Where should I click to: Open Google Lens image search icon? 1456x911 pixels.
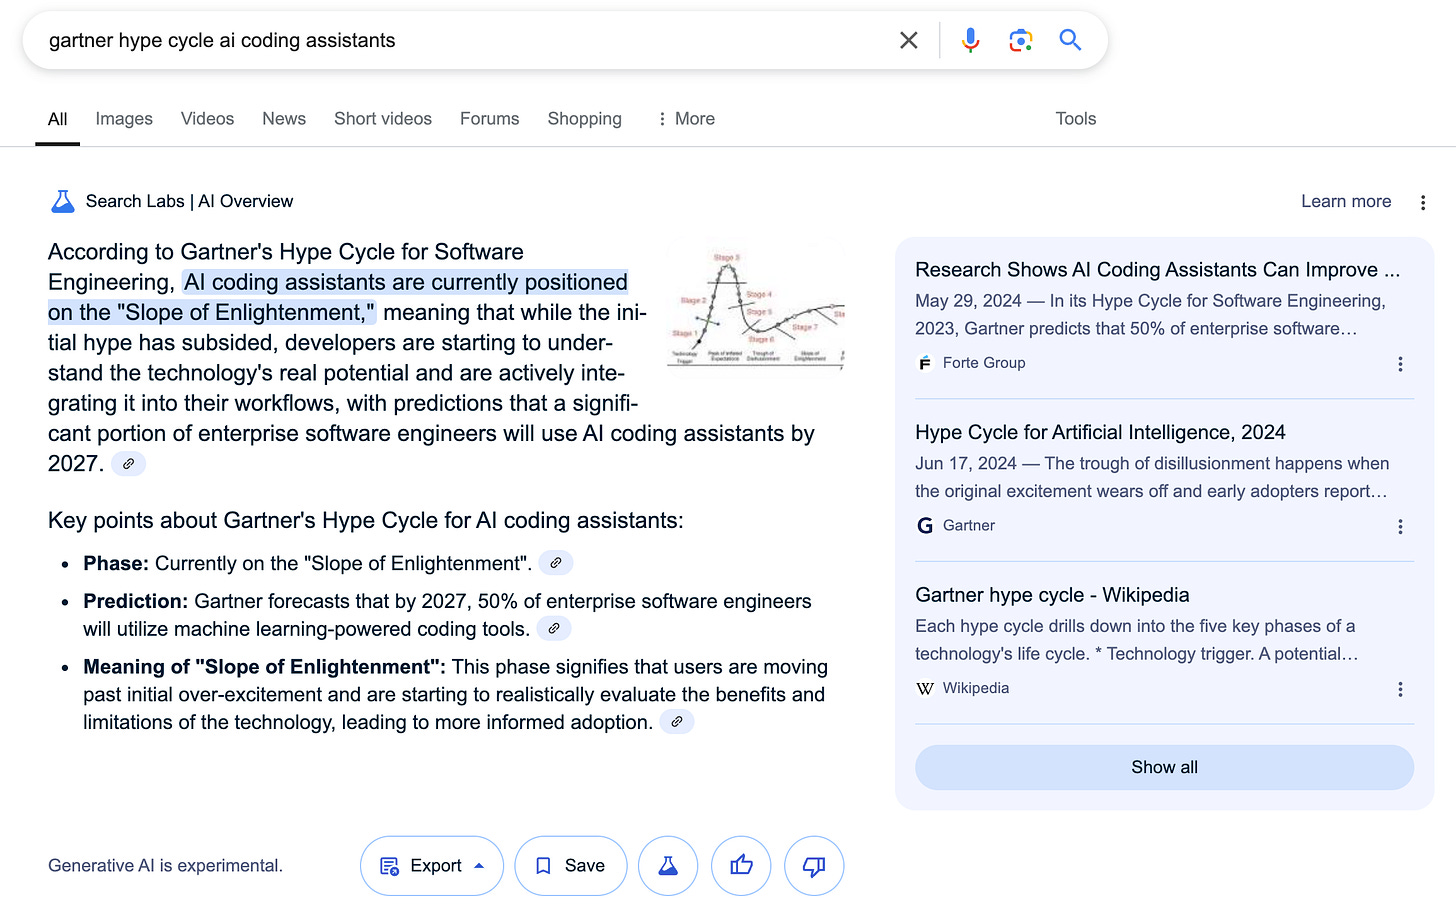point(1020,40)
